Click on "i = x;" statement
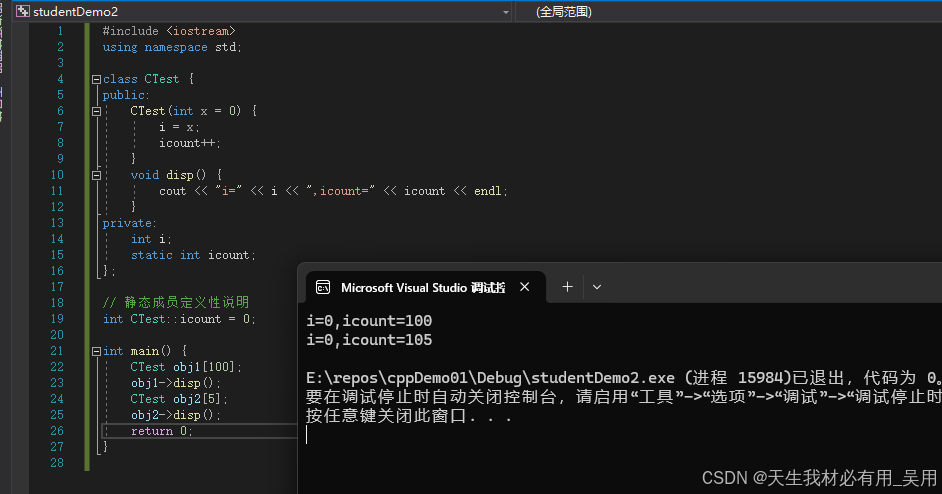The height and width of the screenshot is (494, 942). coord(179,127)
